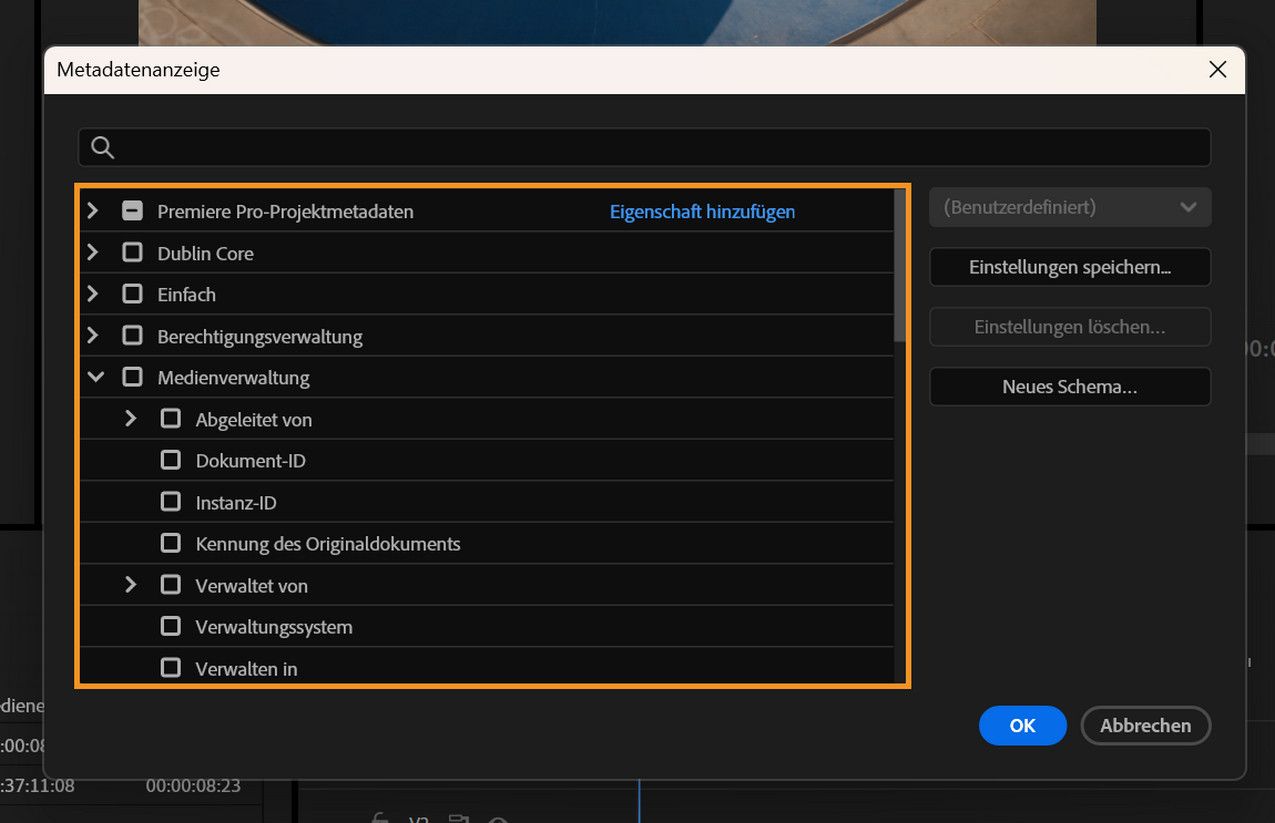This screenshot has height=823, width=1275.
Task: Enable the Einfach metadata checkbox
Action: coord(132,294)
